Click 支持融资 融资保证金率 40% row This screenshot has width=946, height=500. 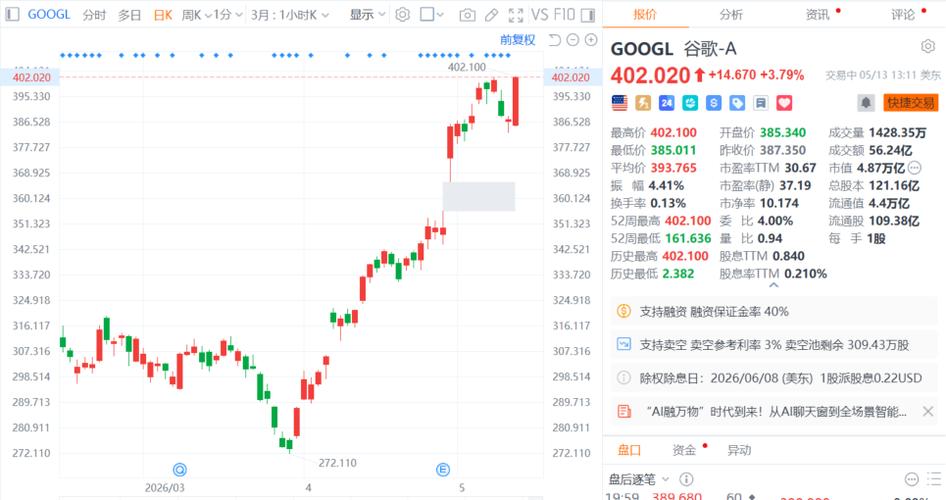[774, 311]
